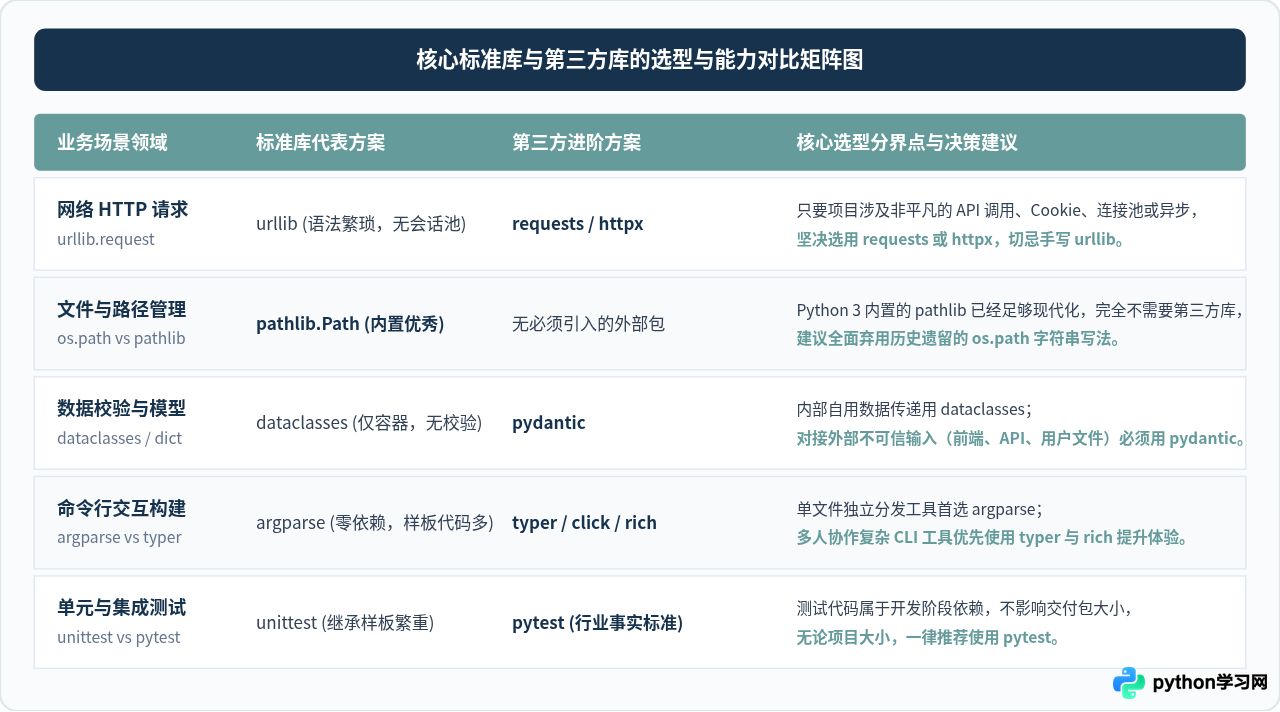Screen dimensions: 1280x712
Task: Click the Python logo icon
Action: [x=1129, y=682]
